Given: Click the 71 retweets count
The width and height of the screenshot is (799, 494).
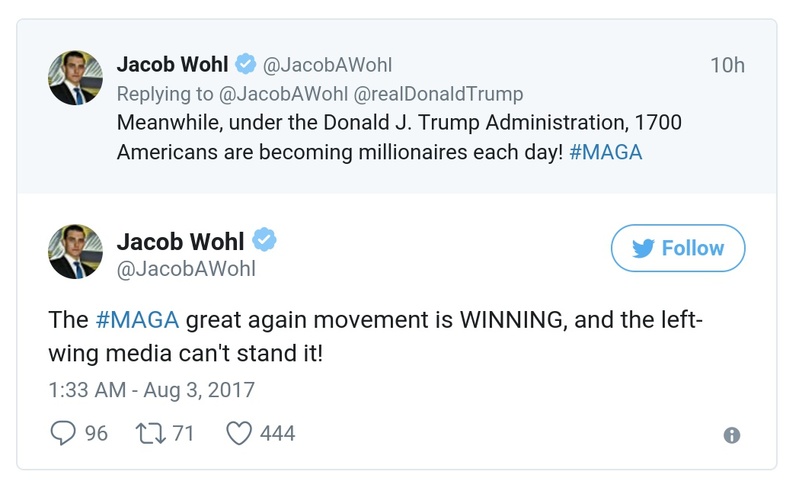Looking at the screenshot, I should 182,433.
